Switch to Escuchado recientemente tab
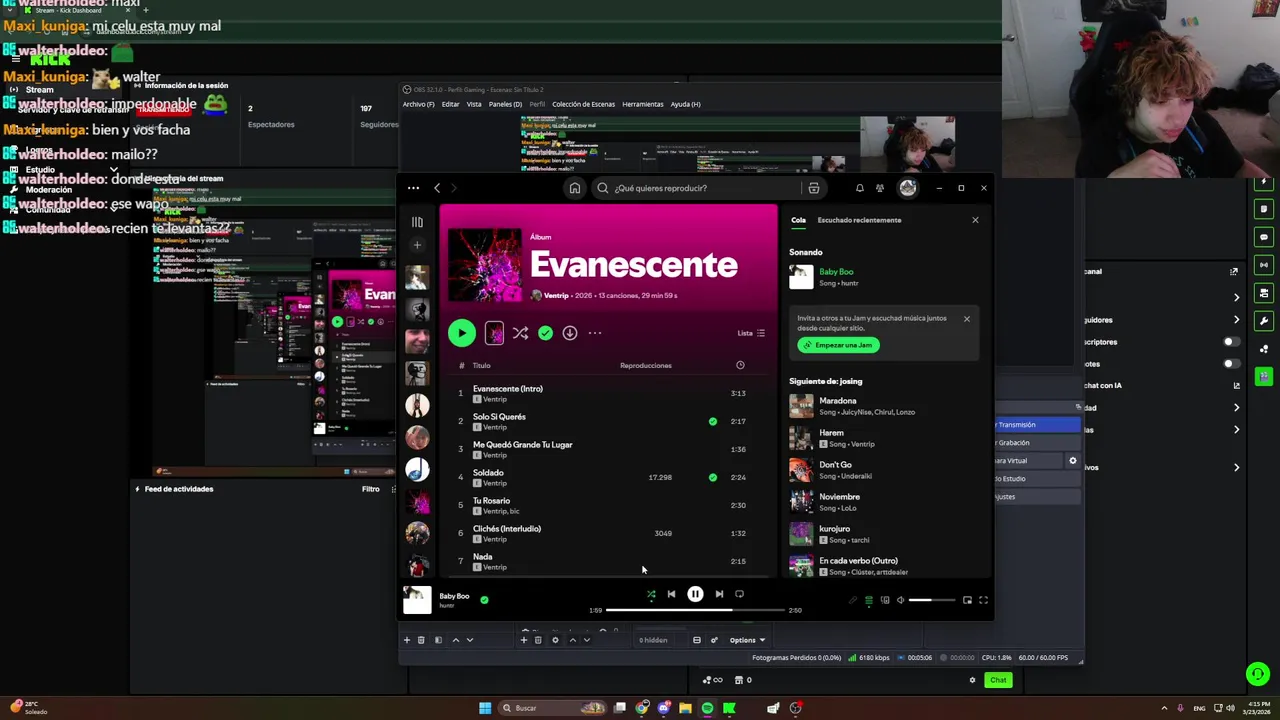Viewport: 1280px width, 720px height. (x=859, y=220)
